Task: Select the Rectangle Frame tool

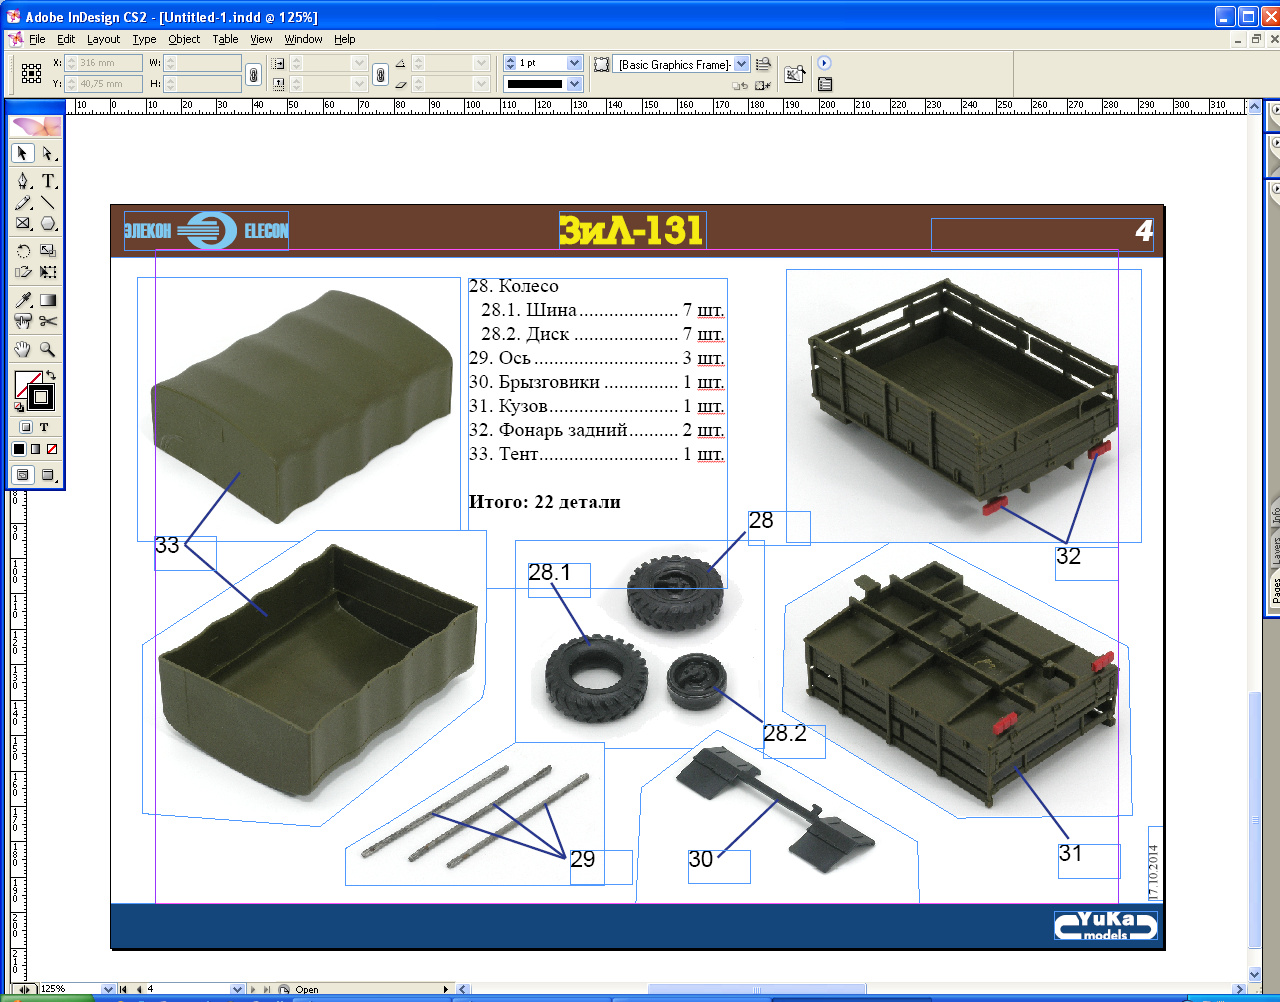Action: [23, 223]
